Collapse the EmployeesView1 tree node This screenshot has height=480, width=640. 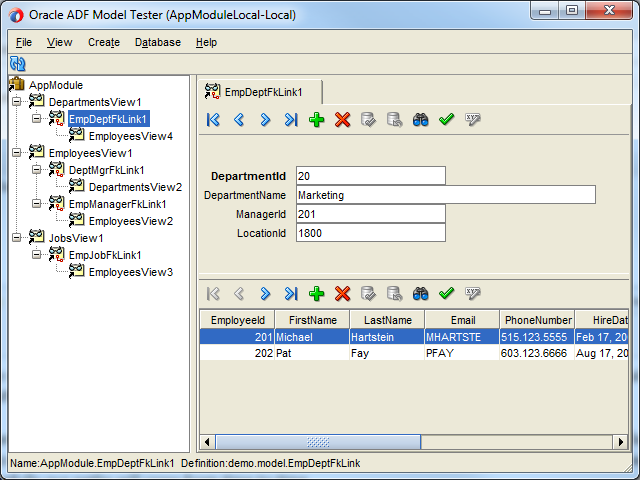click(16, 152)
